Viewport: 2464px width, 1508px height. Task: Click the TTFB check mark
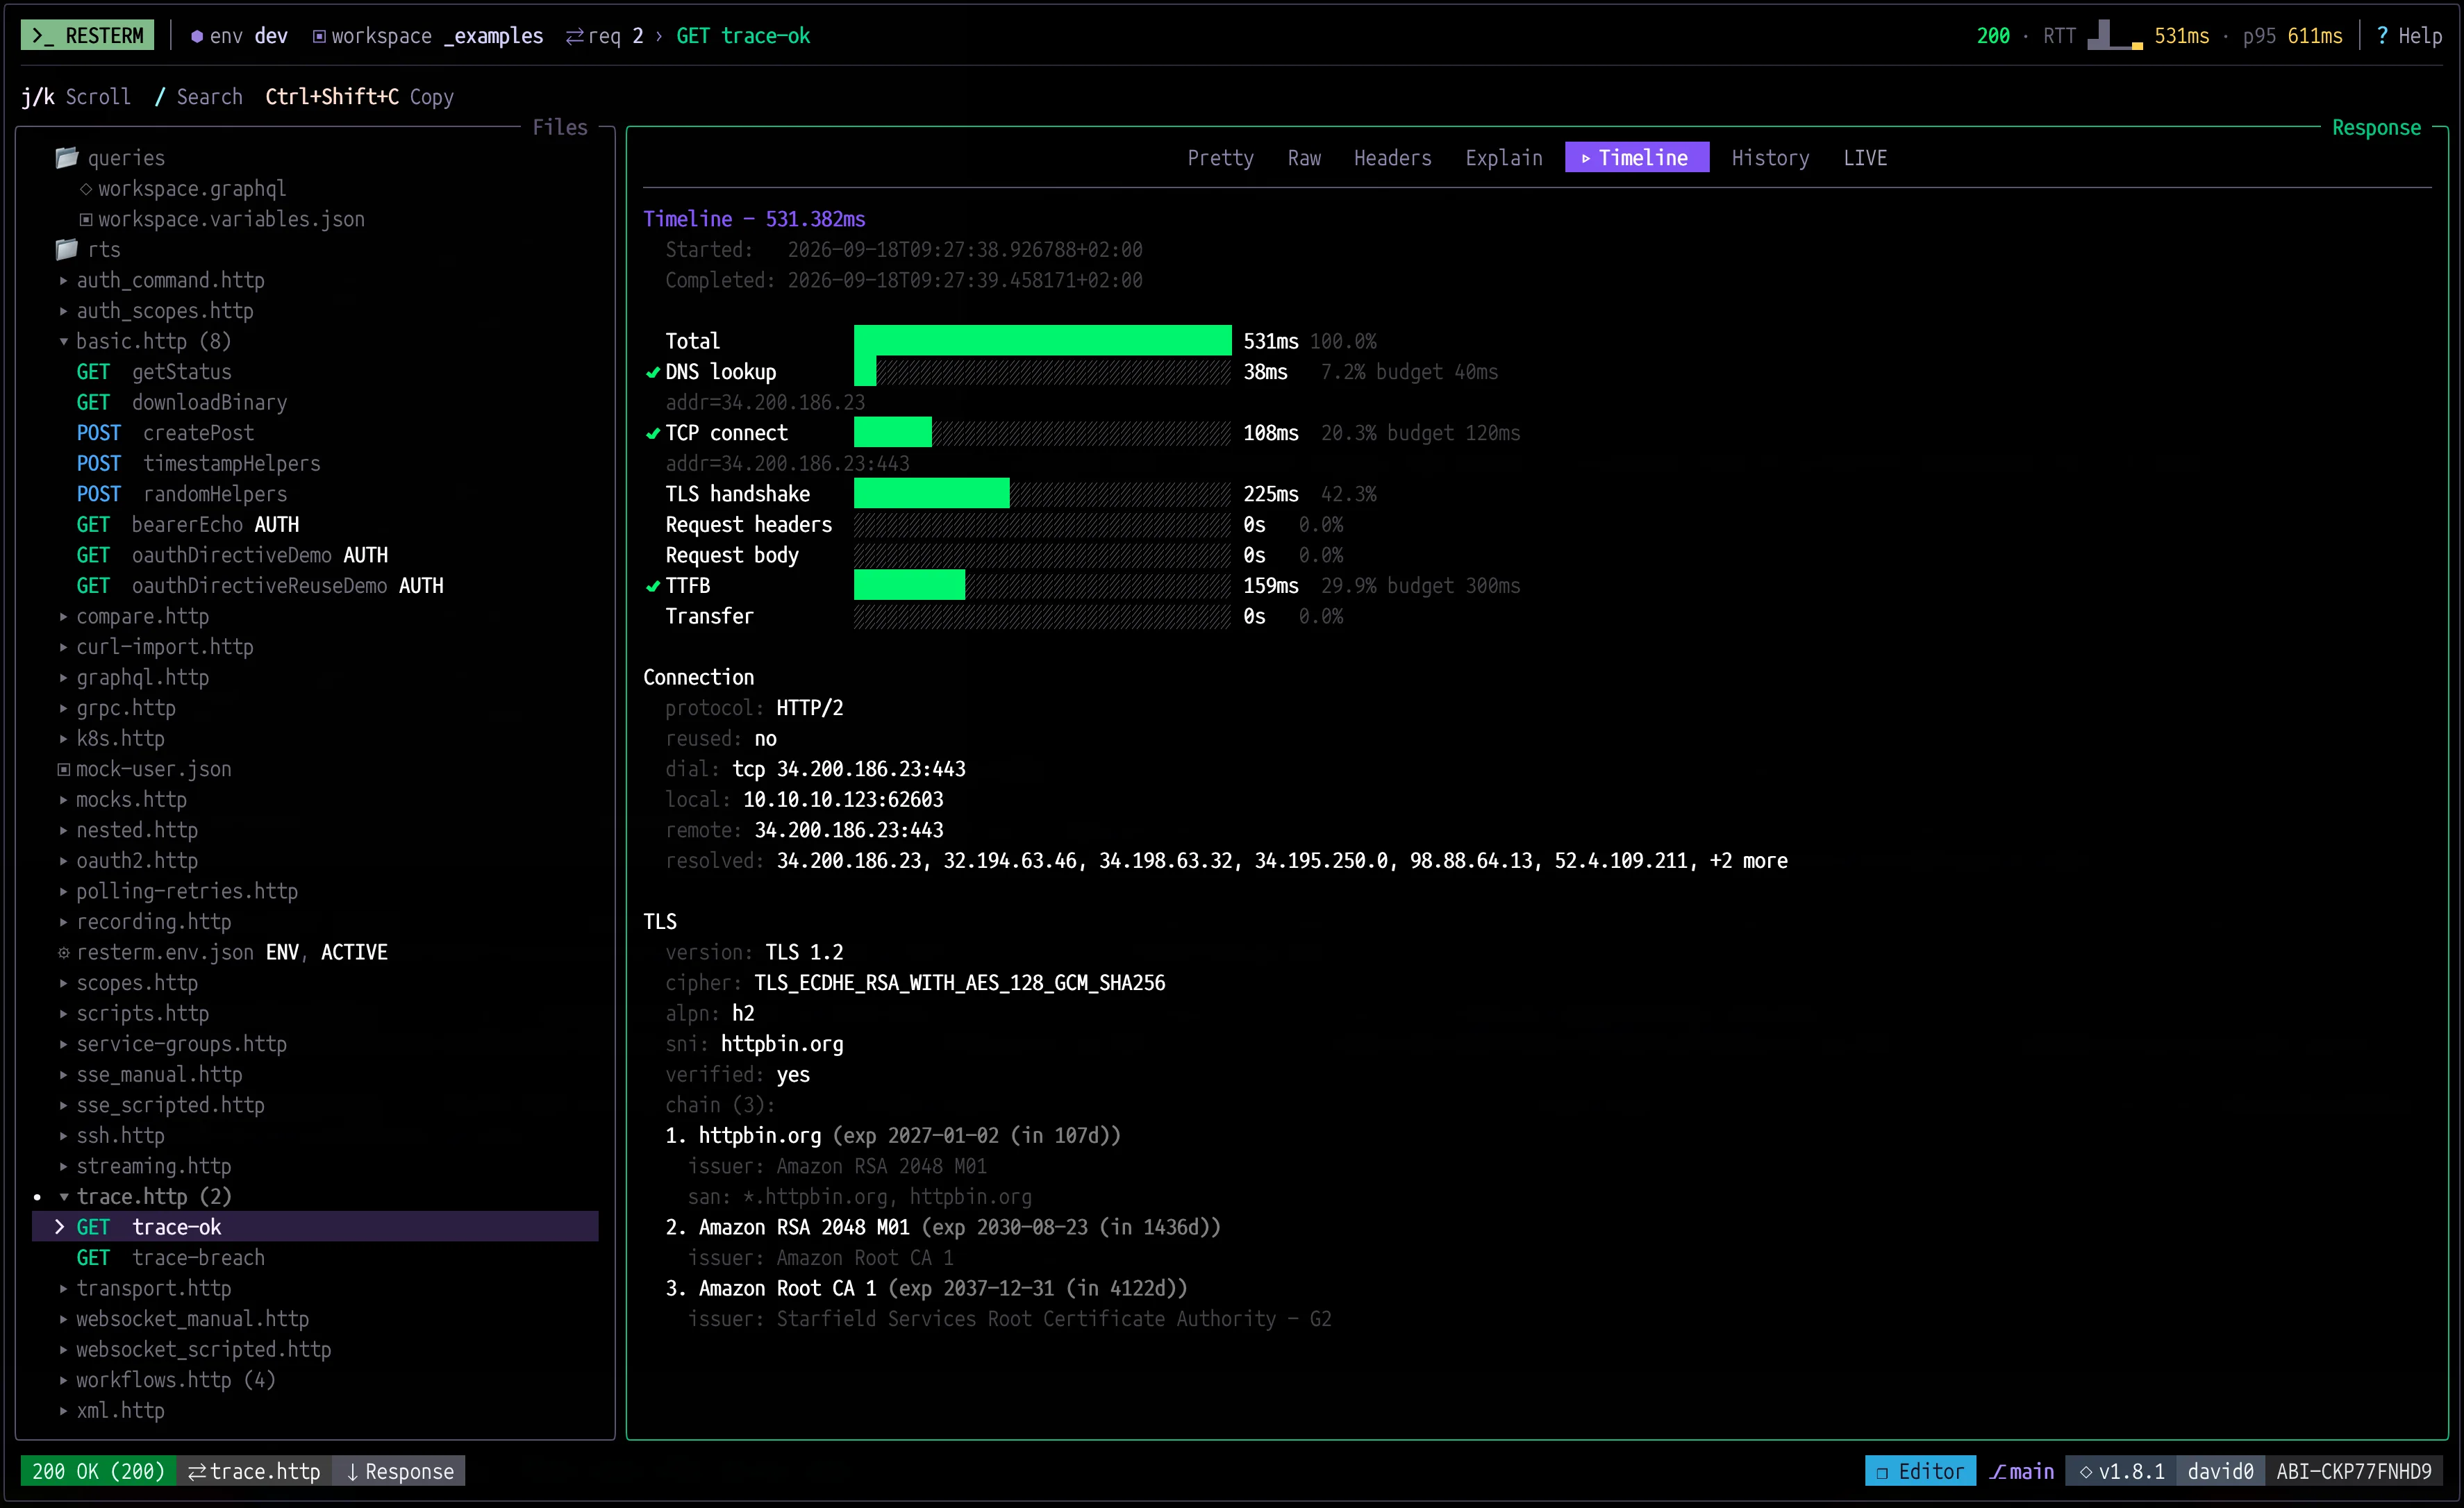(x=653, y=586)
